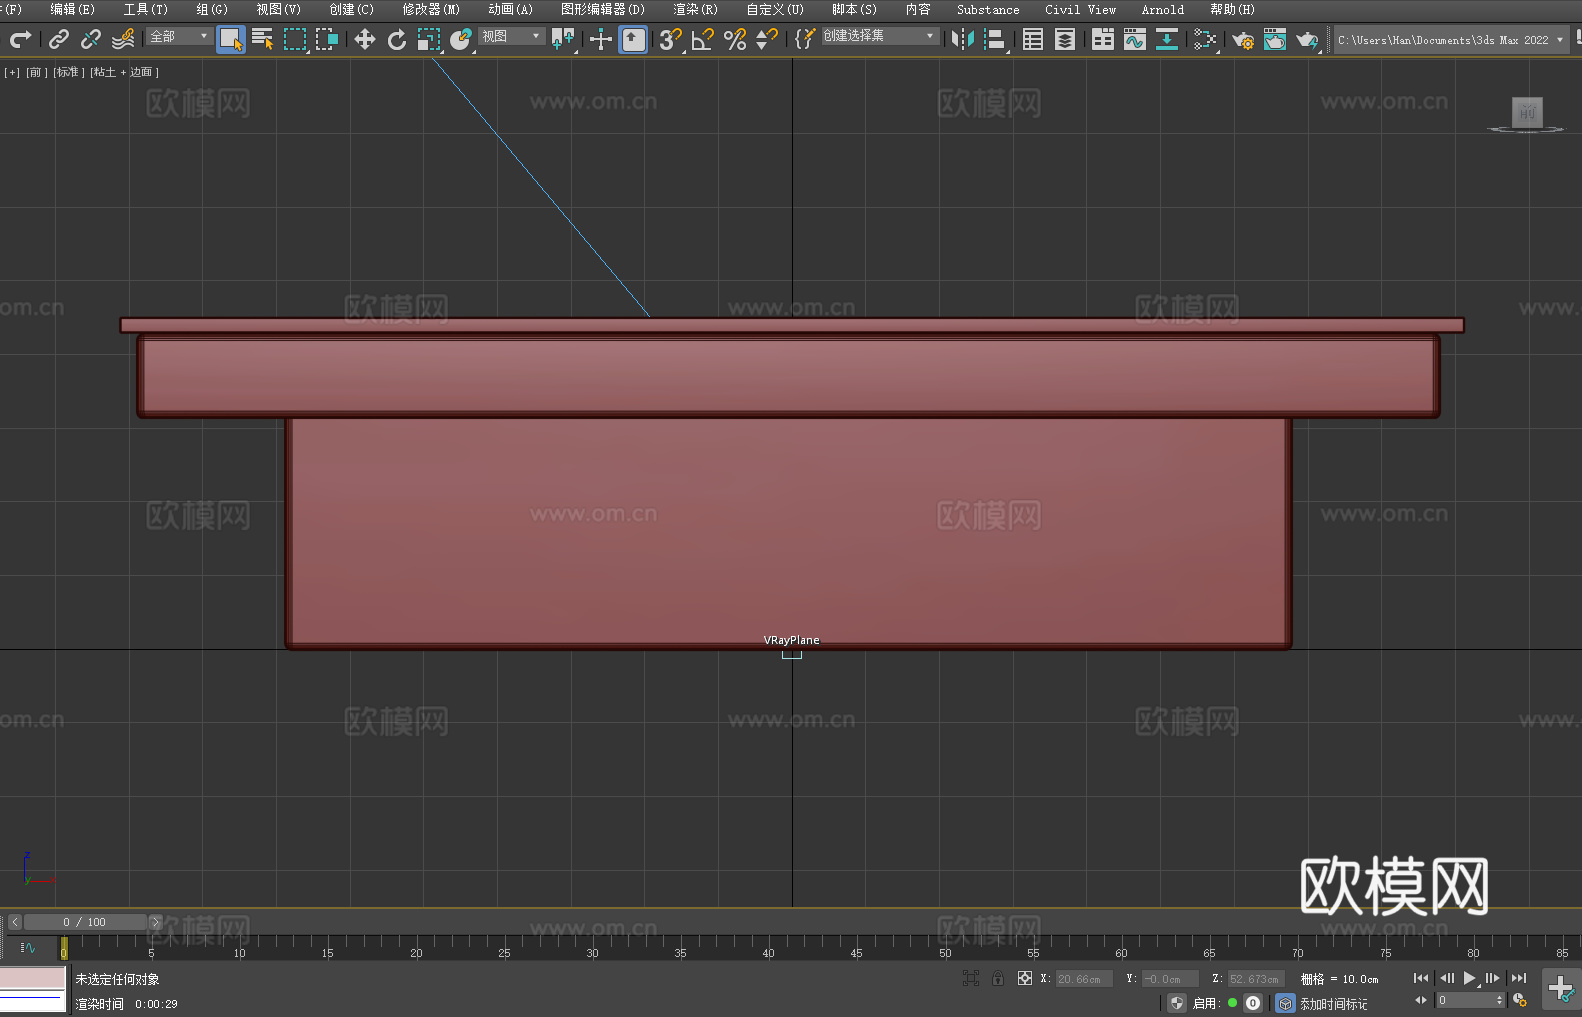Open the 编辑(E) menu
Viewport: 1582px width, 1017px height.
(72, 9)
